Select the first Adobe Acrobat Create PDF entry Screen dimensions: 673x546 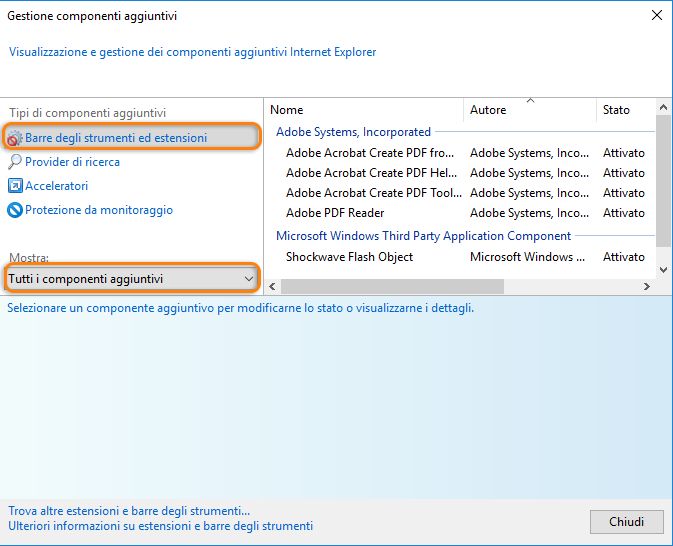[369, 153]
